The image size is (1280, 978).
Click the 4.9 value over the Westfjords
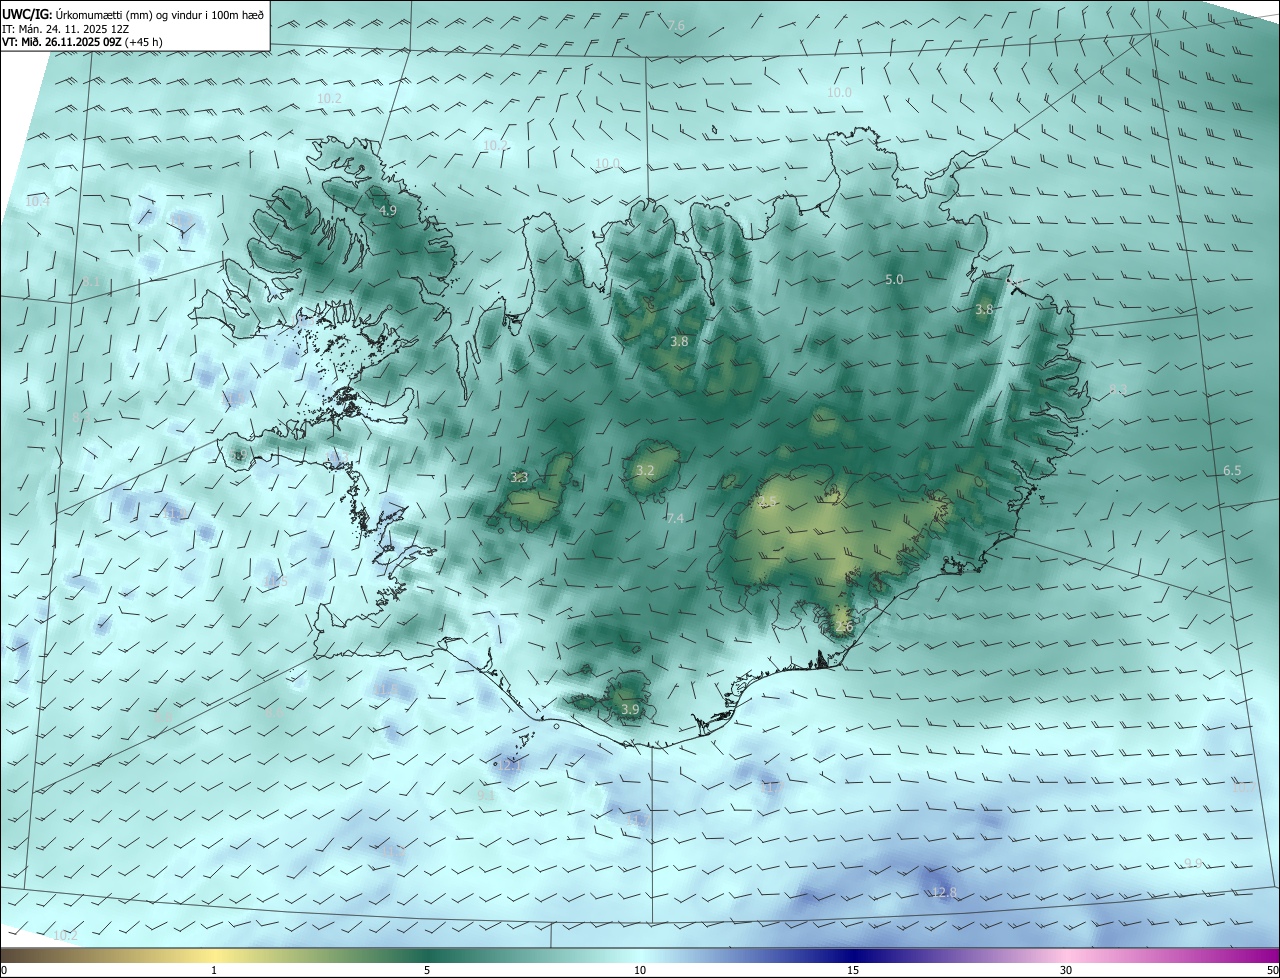tap(388, 211)
